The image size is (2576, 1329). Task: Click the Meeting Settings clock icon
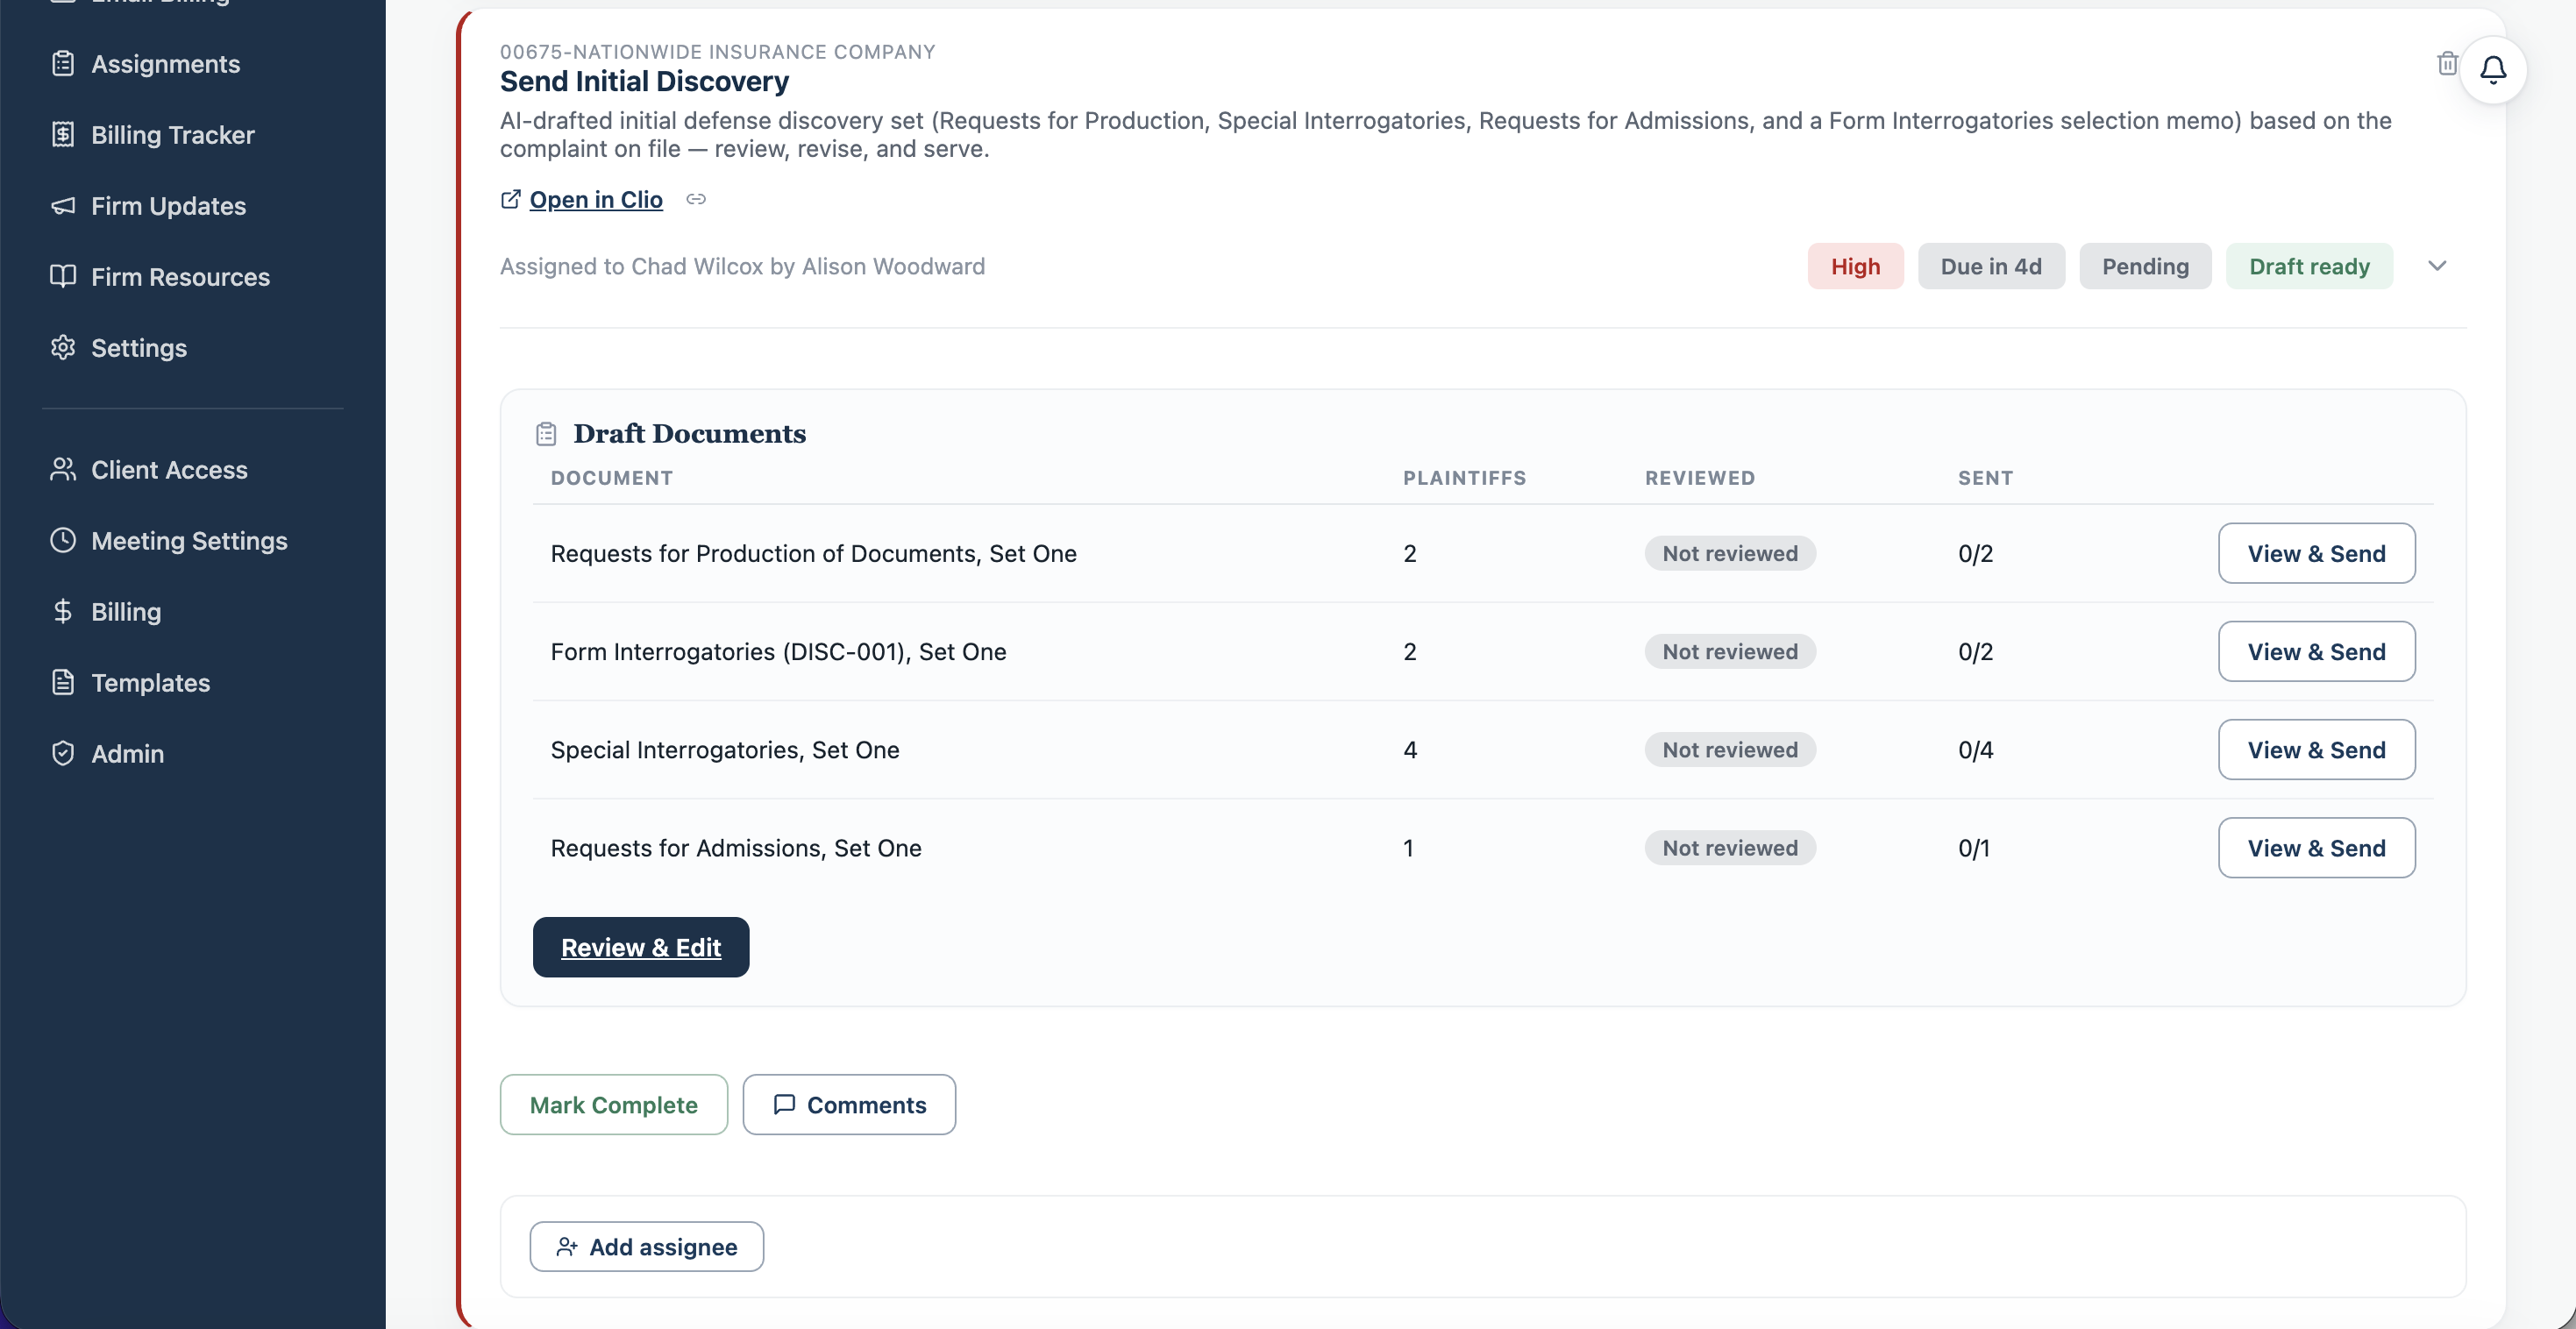63,540
